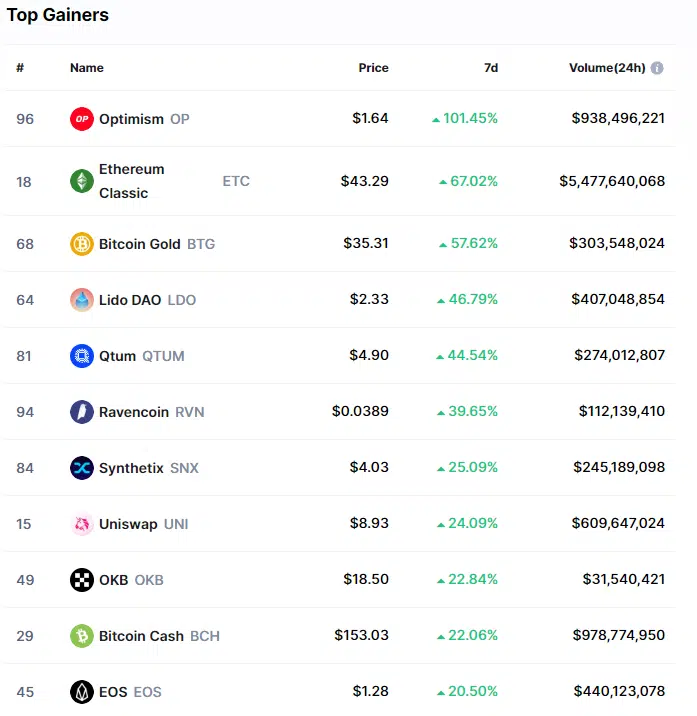Click the Uniswap unicorn logo icon

click(82, 524)
